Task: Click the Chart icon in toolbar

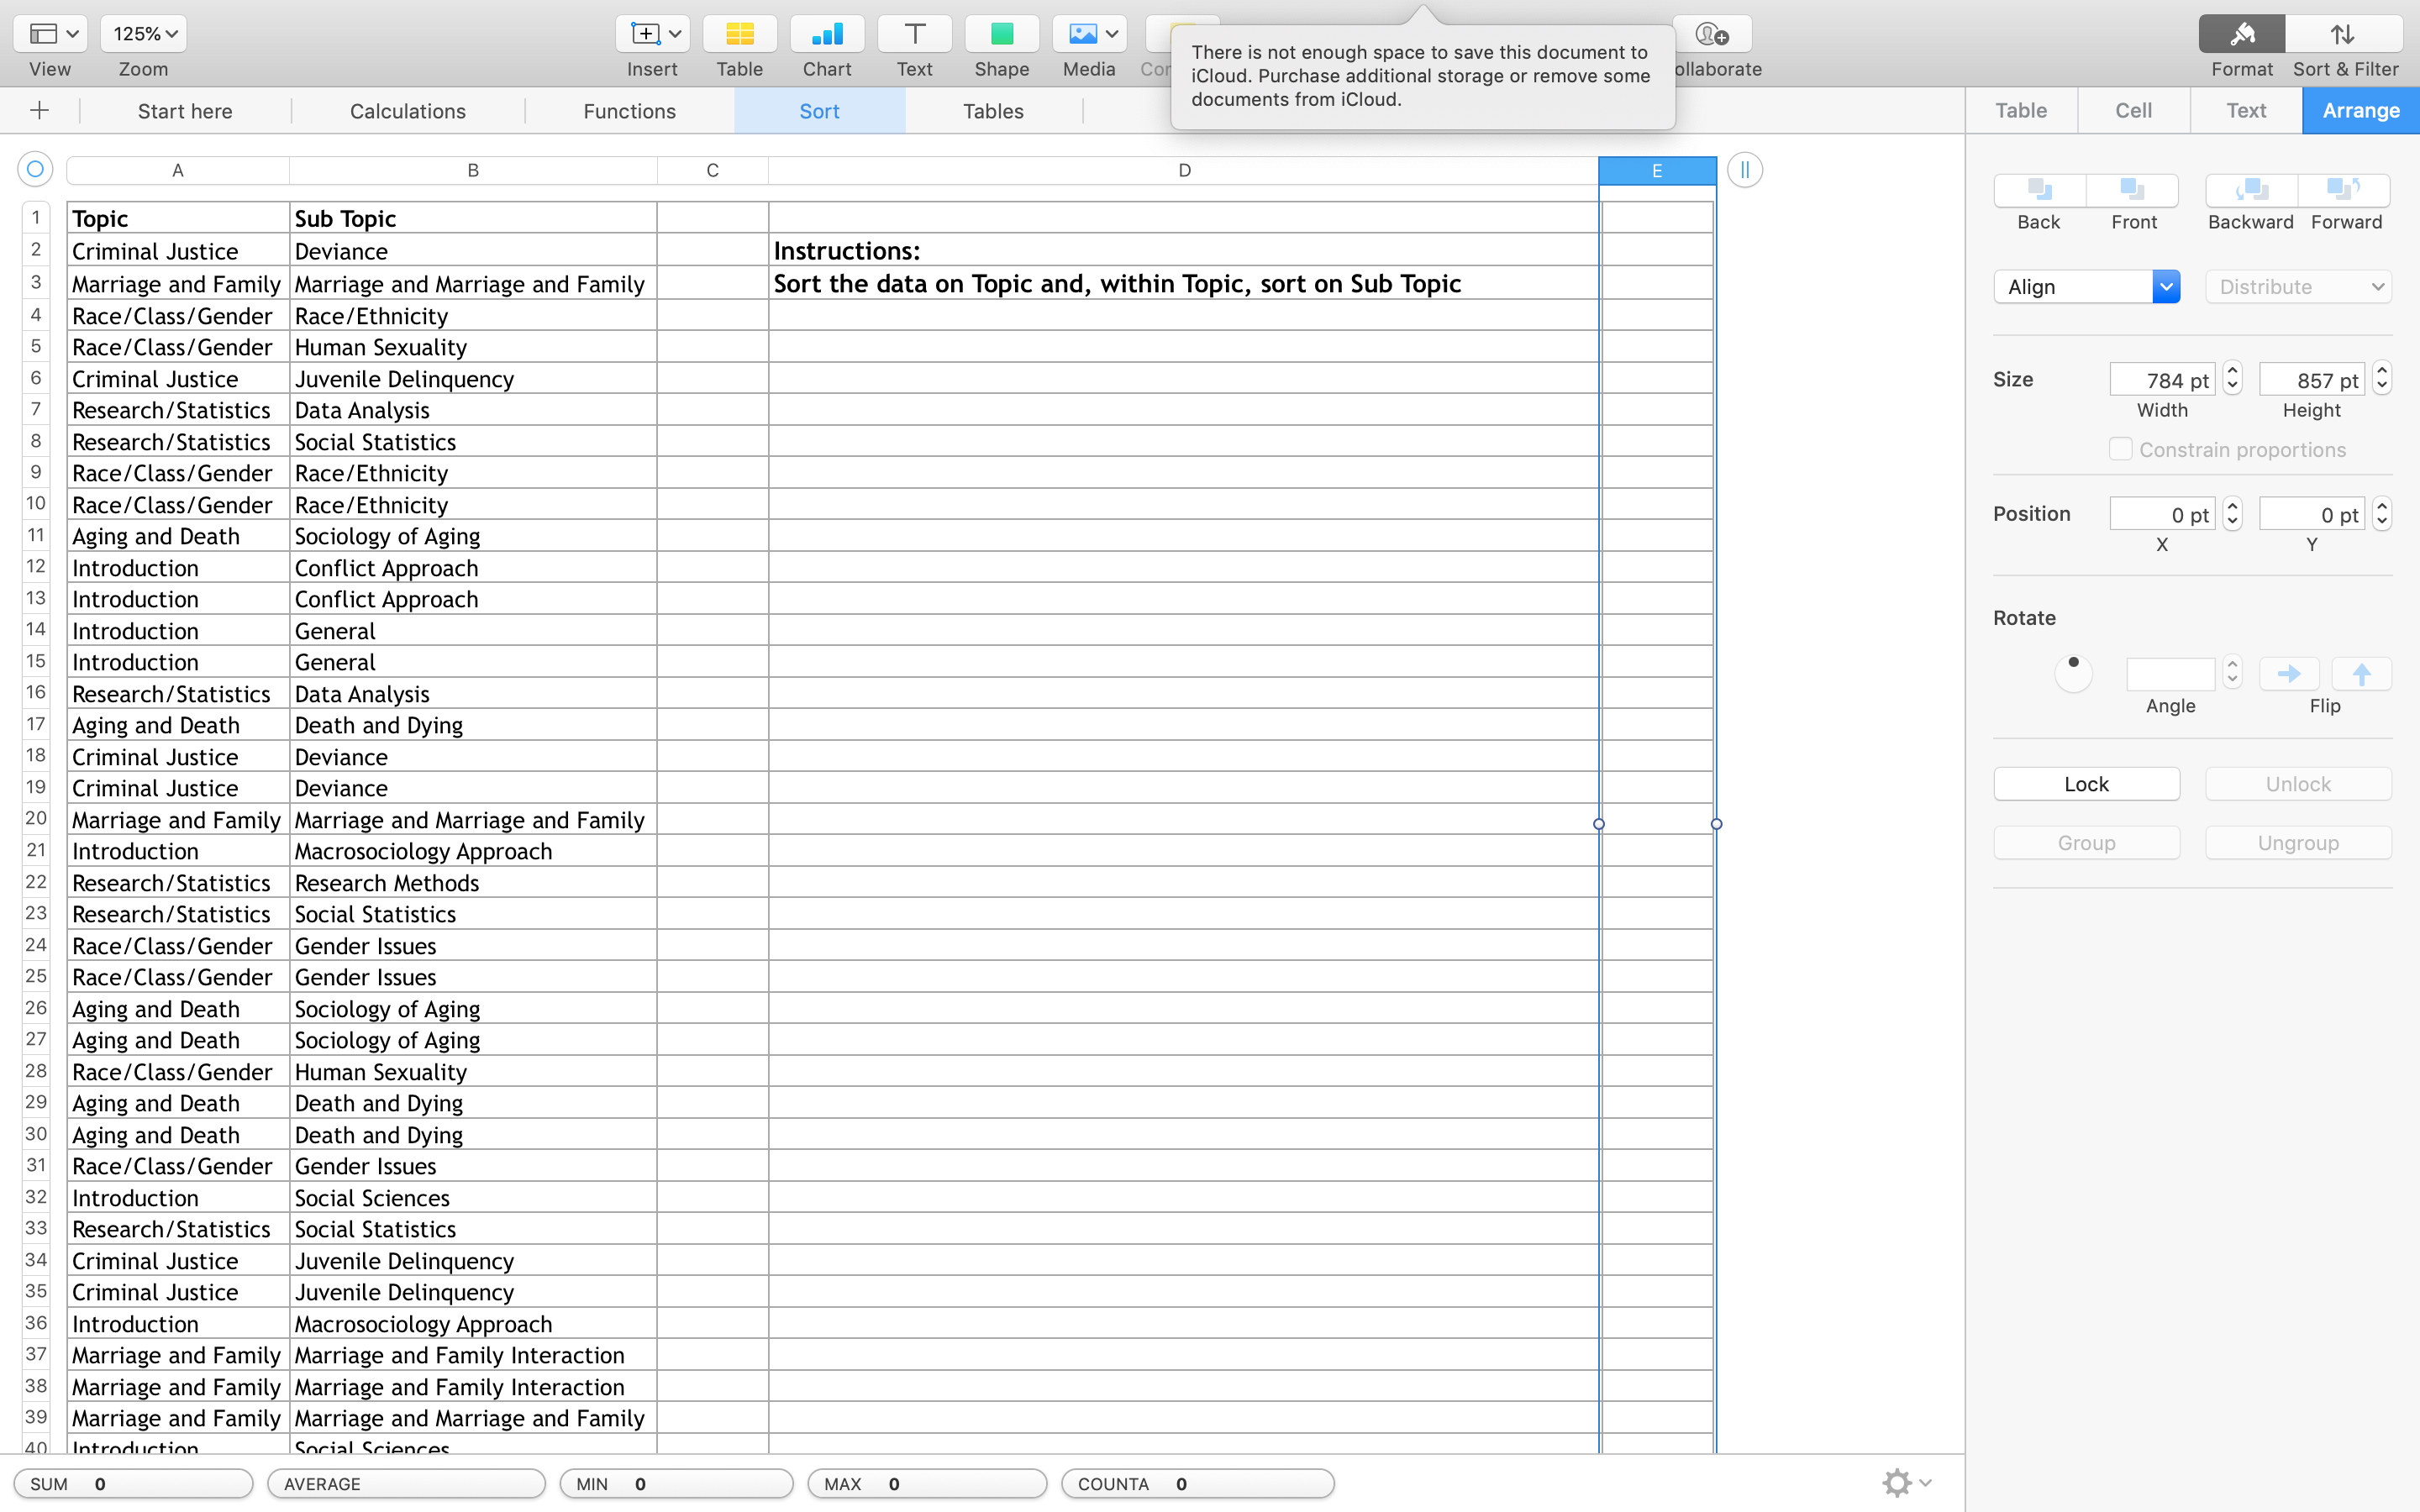Action: point(828,33)
